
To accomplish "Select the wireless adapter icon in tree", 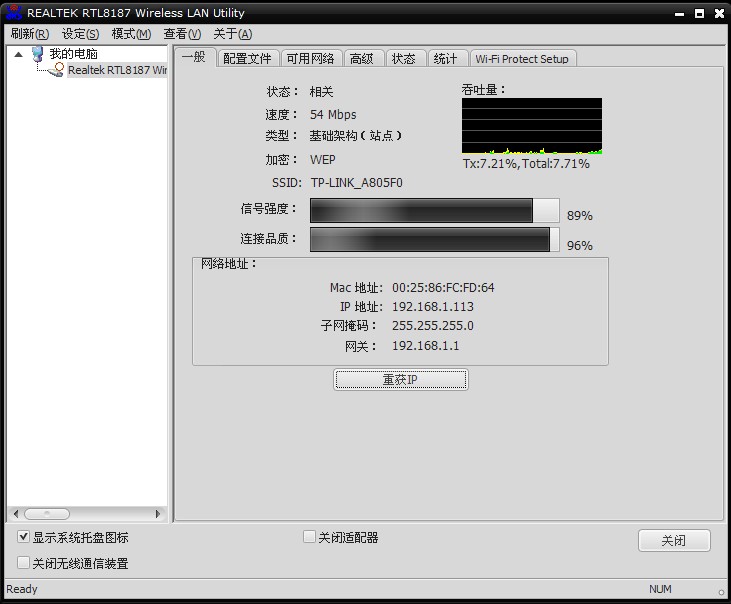I will [57, 70].
